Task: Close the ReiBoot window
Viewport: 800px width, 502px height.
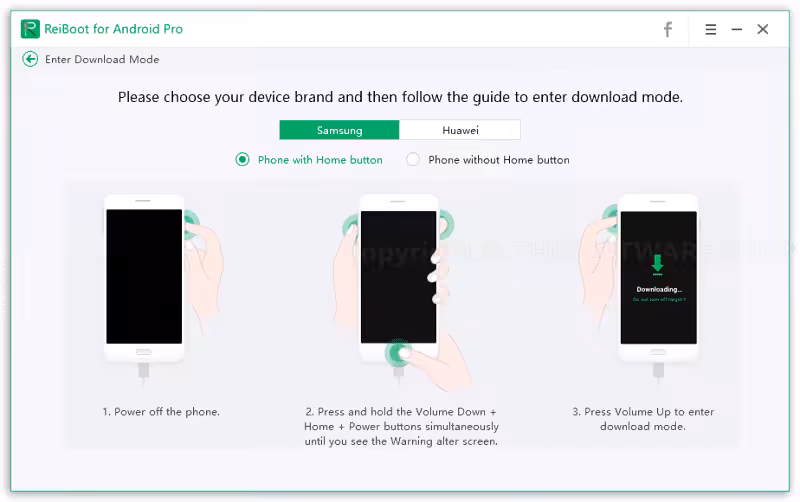Action: coord(762,30)
